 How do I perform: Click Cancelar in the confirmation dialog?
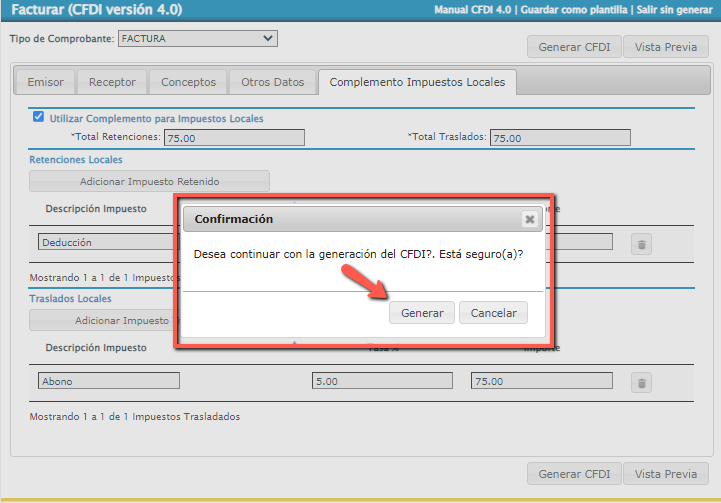click(x=493, y=313)
